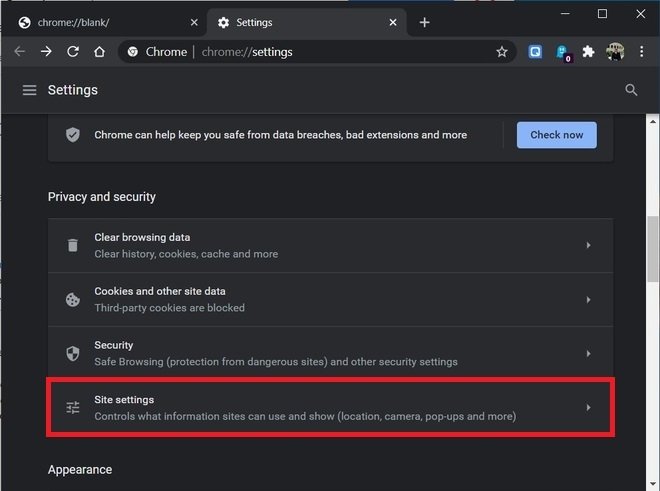Open the ghost extension with badge
The width and height of the screenshot is (660, 491).
[563, 53]
